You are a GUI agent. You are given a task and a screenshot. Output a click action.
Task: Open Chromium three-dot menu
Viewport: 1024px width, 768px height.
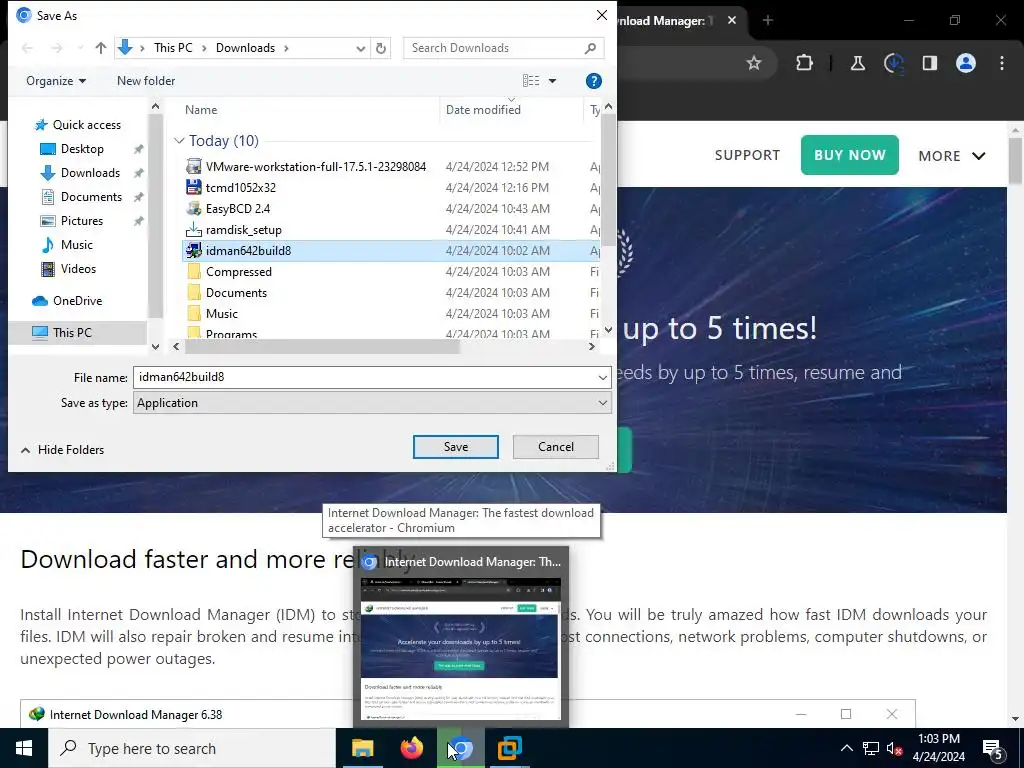[1002, 63]
